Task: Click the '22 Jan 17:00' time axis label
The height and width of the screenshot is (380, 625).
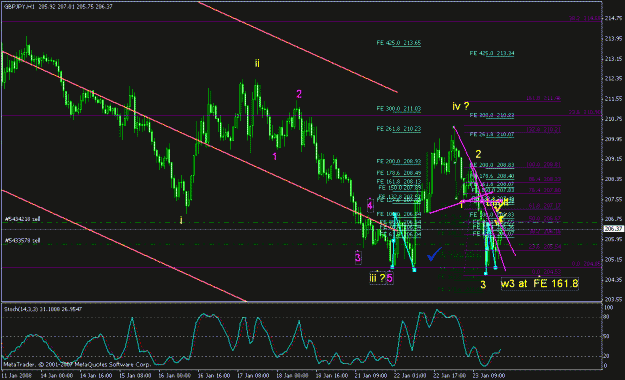Action: pos(450,376)
